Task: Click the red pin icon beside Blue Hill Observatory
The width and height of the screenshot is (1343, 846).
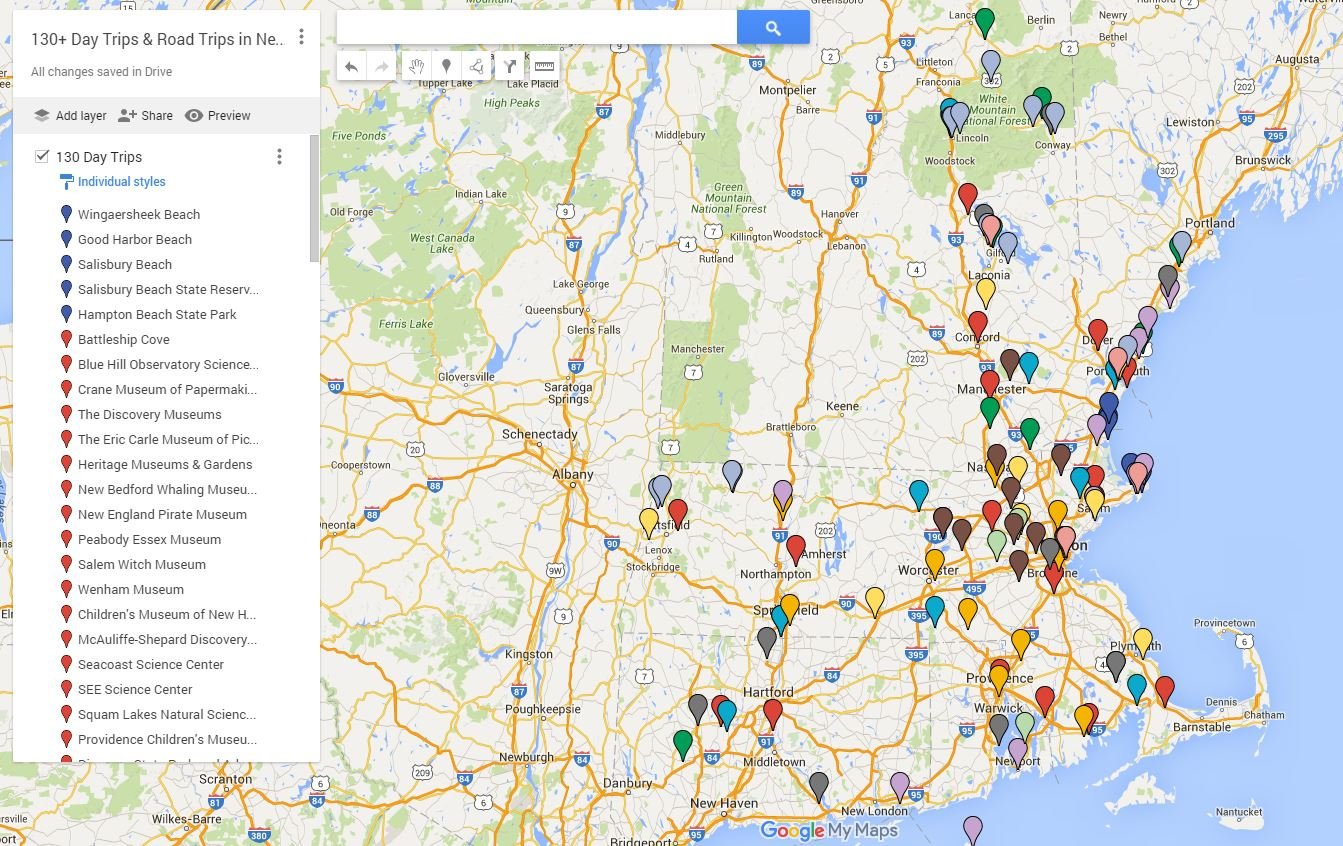Action: (66, 364)
